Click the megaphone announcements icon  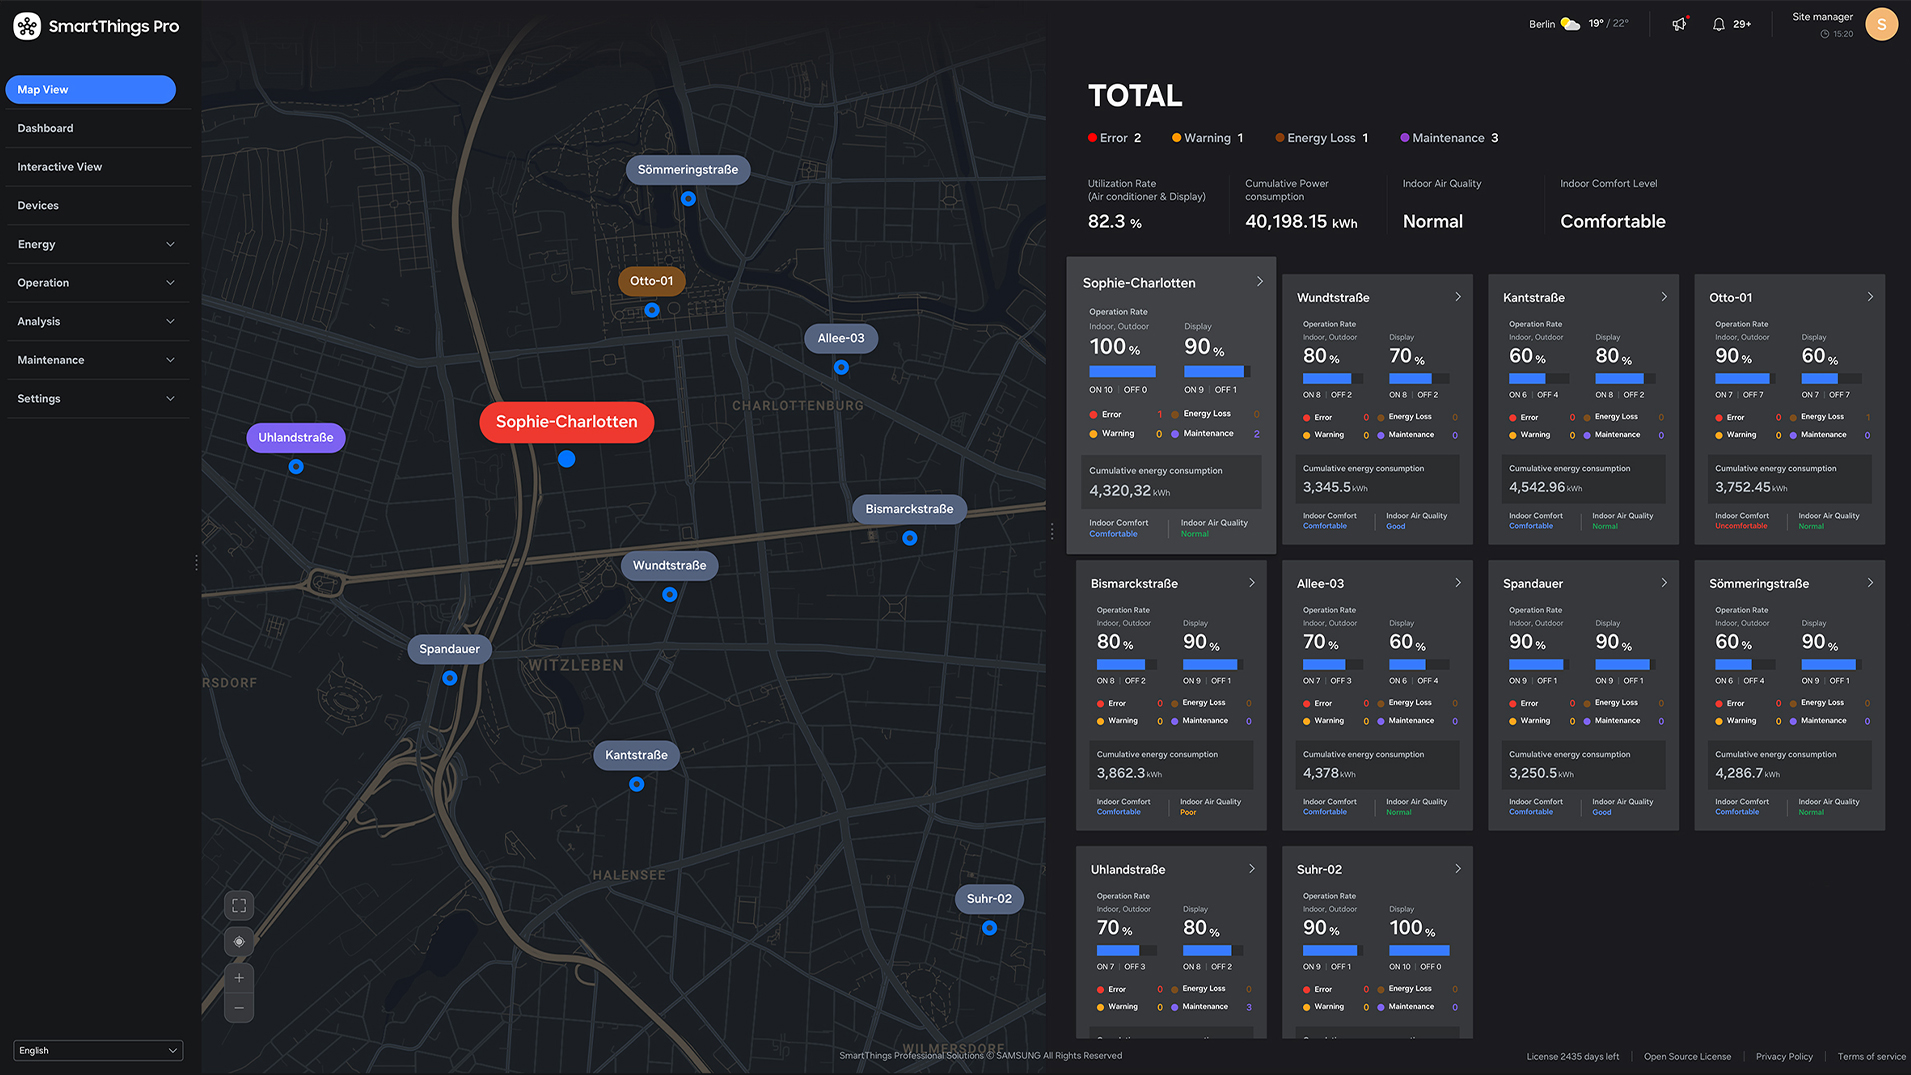[1679, 24]
